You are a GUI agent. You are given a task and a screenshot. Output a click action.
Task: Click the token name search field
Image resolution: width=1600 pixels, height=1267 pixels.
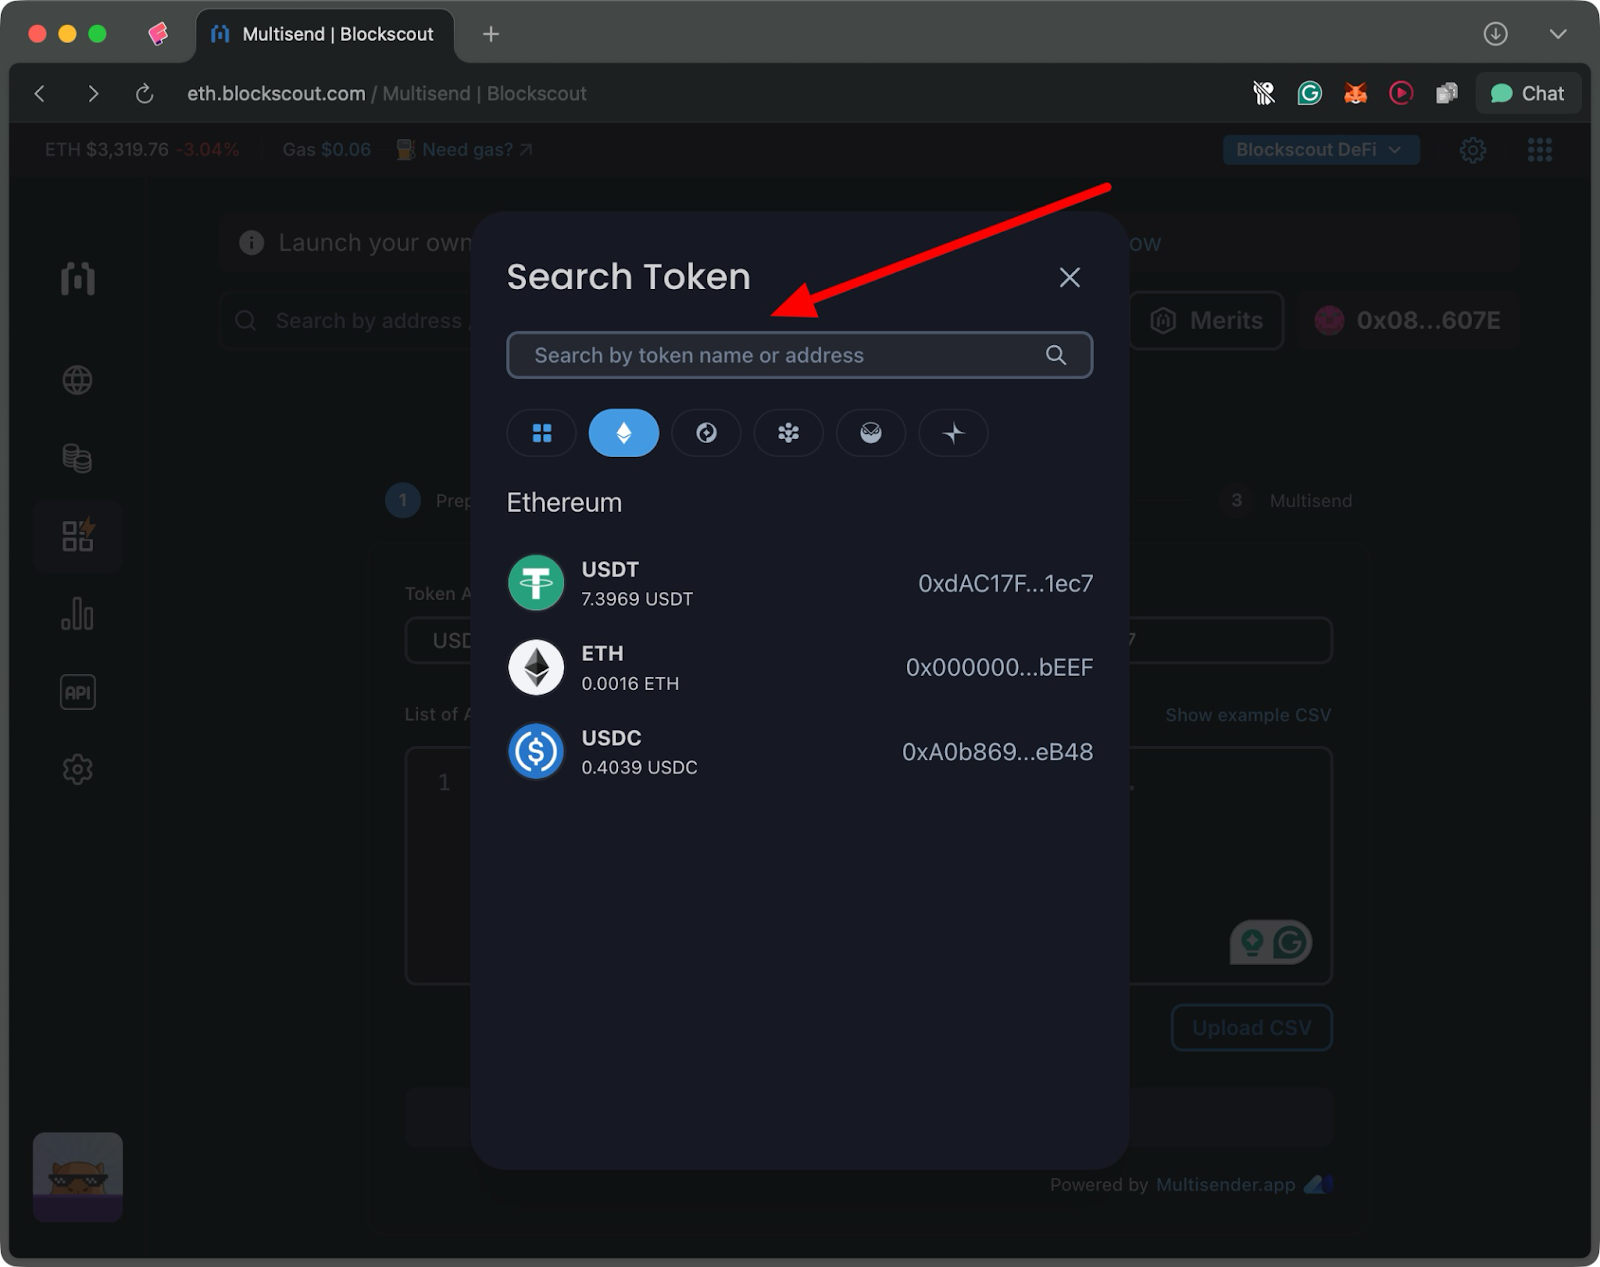tap(780, 355)
